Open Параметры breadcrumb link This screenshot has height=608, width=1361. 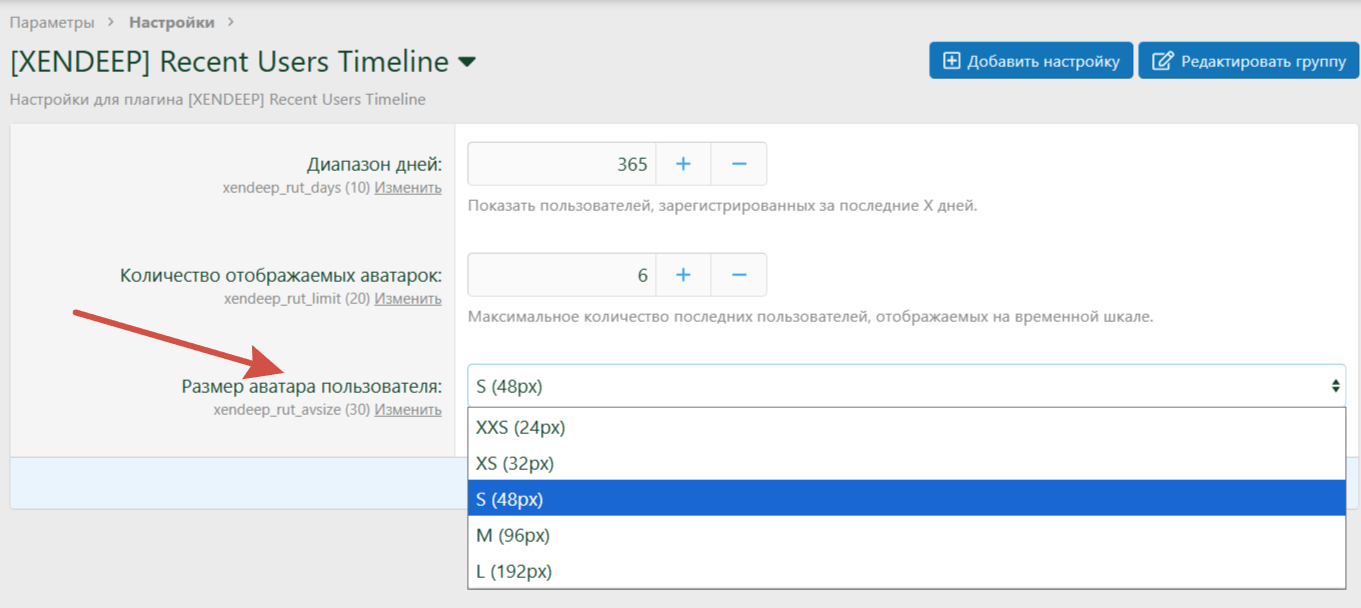52,21
